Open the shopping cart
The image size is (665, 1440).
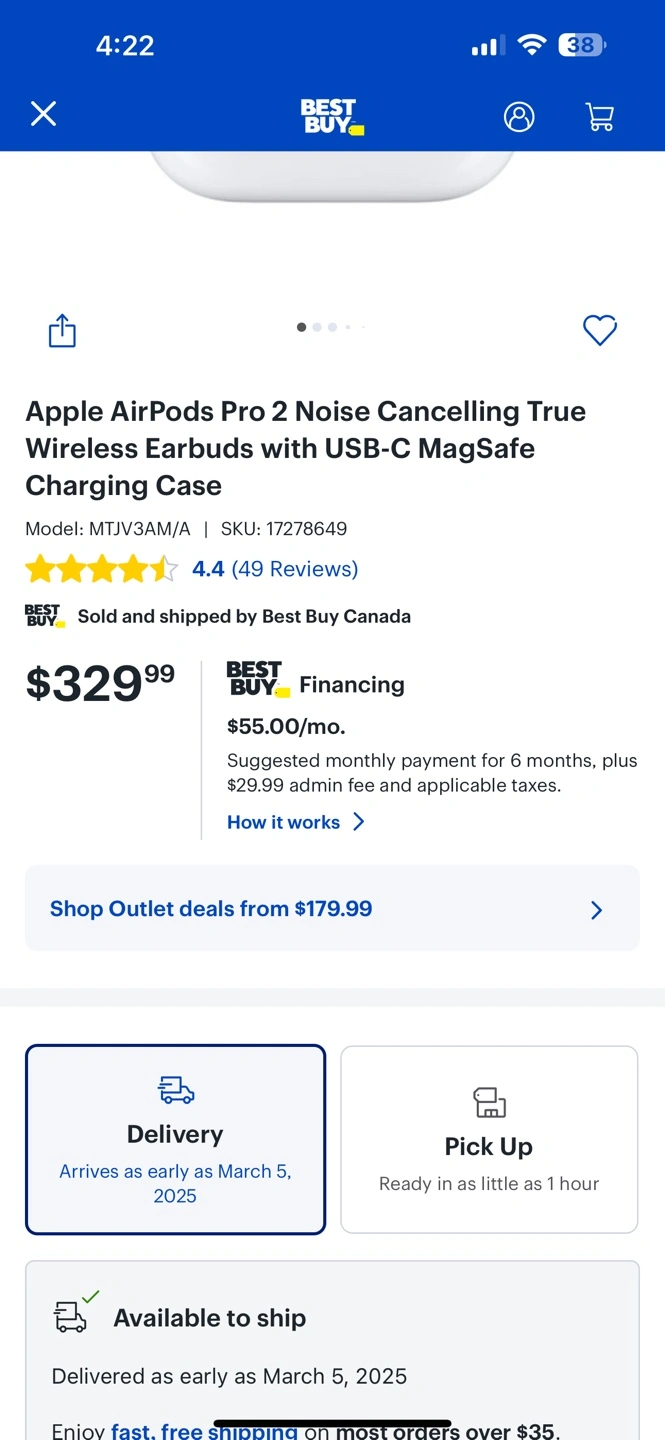[600, 117]
